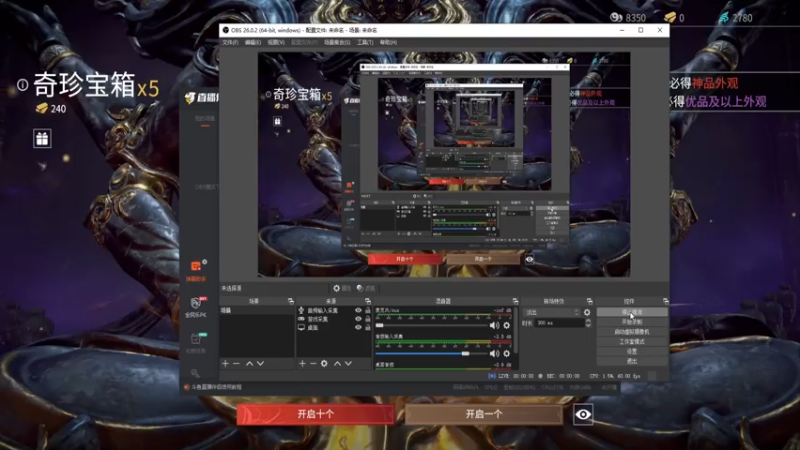Open 视图(V) menu in OBS
Image resolution: width=800 pixels, height=450 pixels.
(276, 42)
